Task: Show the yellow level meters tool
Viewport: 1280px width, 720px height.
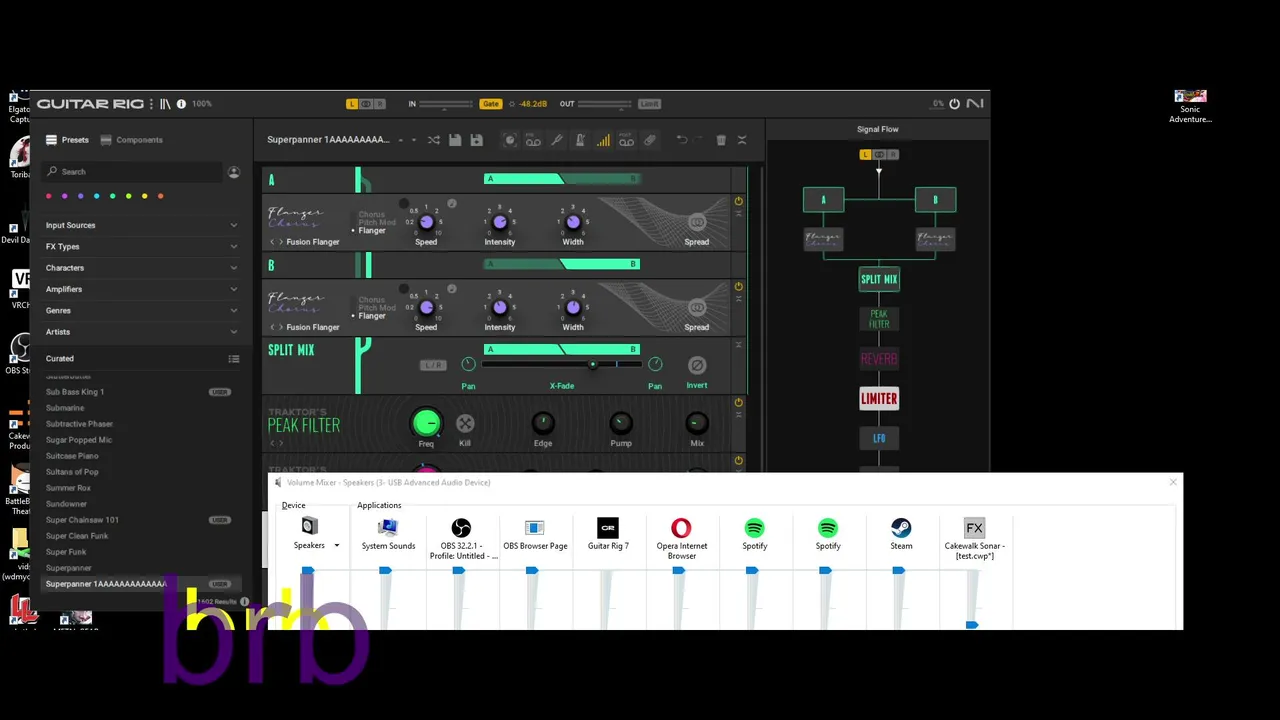Action: coord(603,140)
